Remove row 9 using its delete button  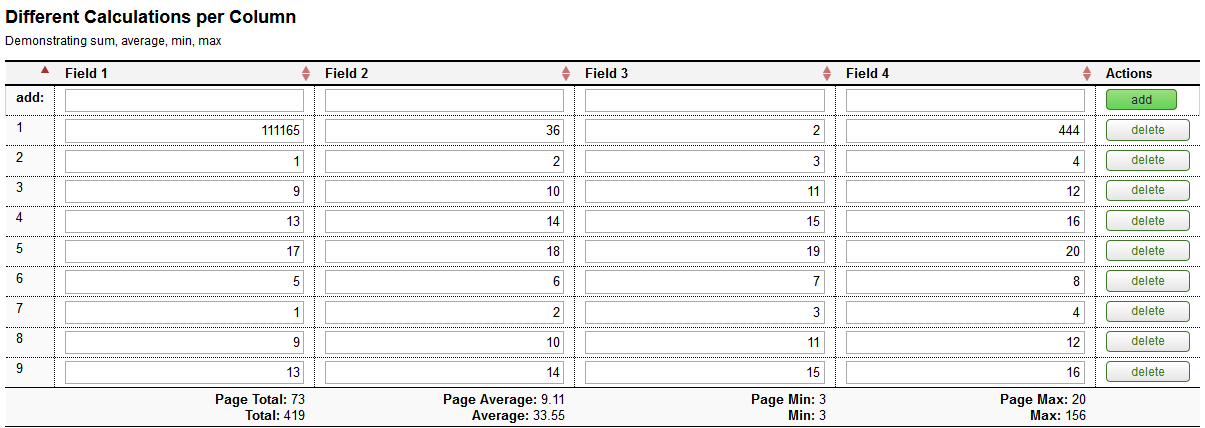tap(1147, 372)
